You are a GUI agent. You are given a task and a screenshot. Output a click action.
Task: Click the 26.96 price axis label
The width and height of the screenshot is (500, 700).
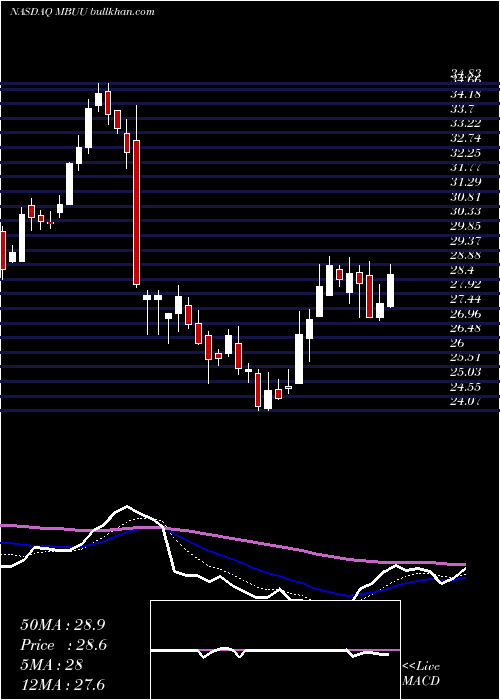465,314
